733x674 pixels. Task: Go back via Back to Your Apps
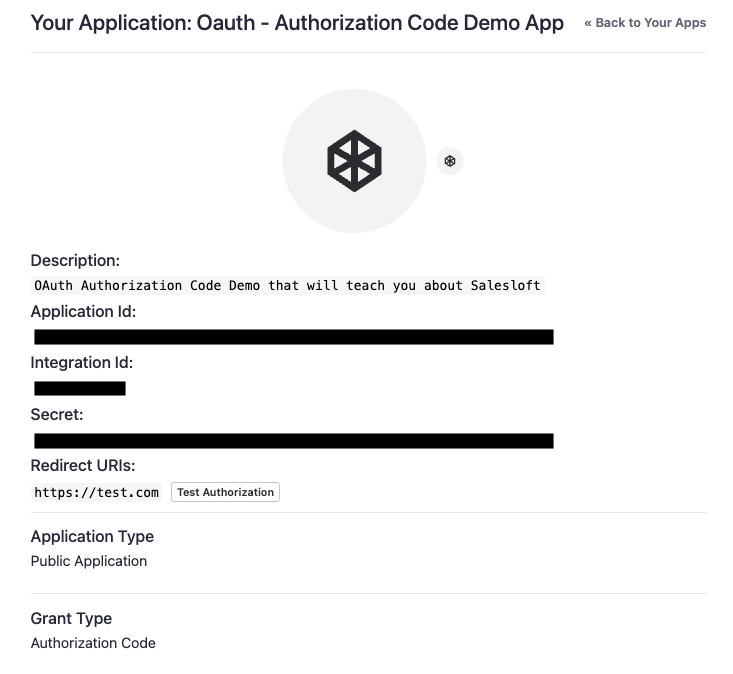coord(645,23)
